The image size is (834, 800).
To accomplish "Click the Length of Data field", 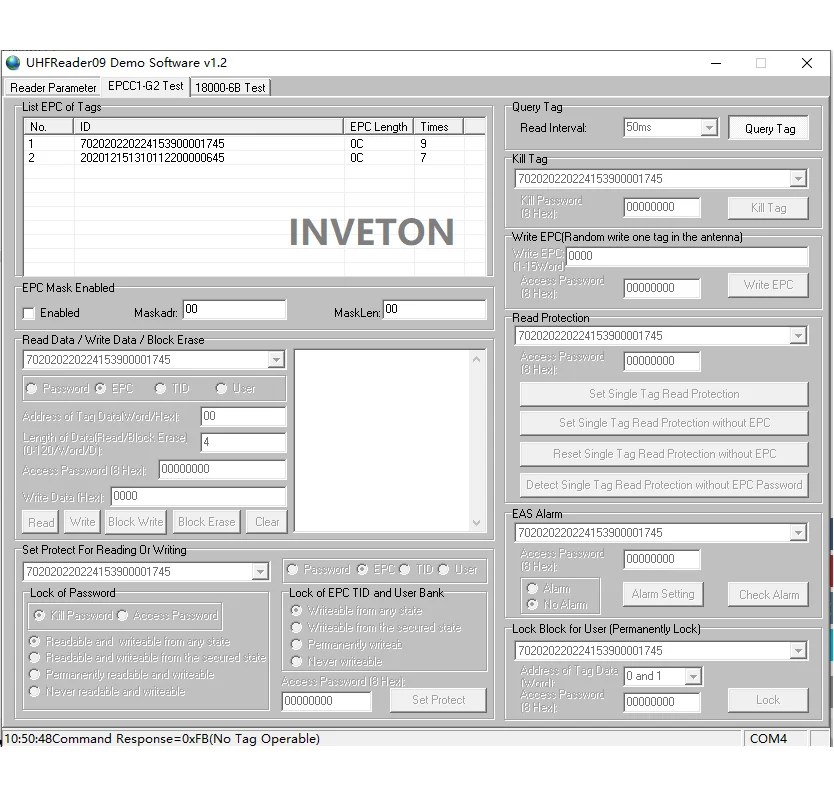I will click(243, 442).
